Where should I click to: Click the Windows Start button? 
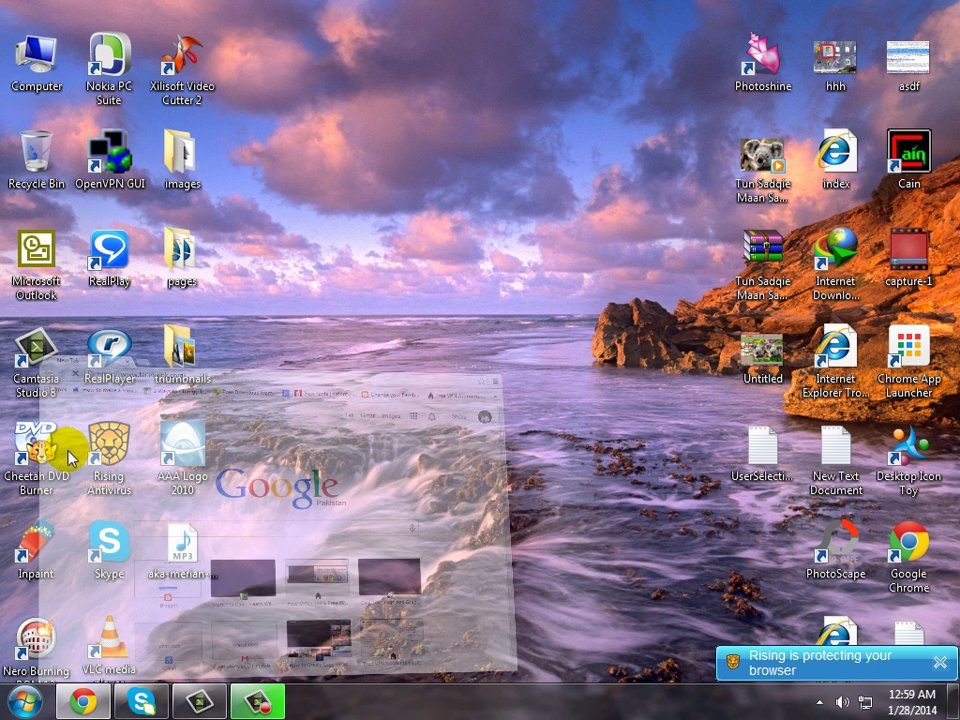24,702
